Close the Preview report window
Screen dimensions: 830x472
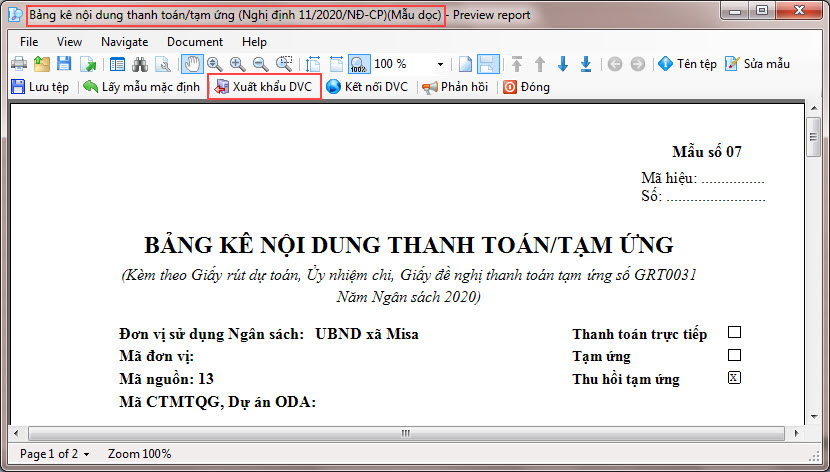pyautogui.click(x=799, y=10)
